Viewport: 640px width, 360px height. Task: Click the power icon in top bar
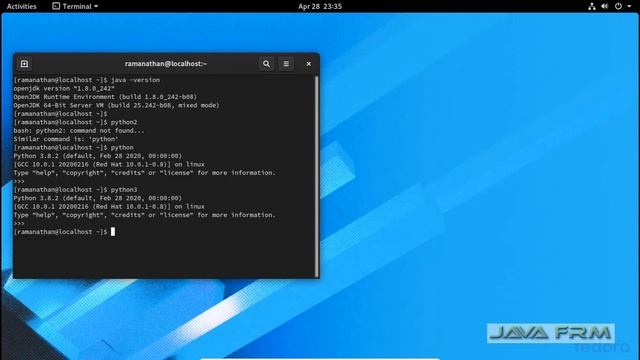pyautogui.click(x=619, y=6)
